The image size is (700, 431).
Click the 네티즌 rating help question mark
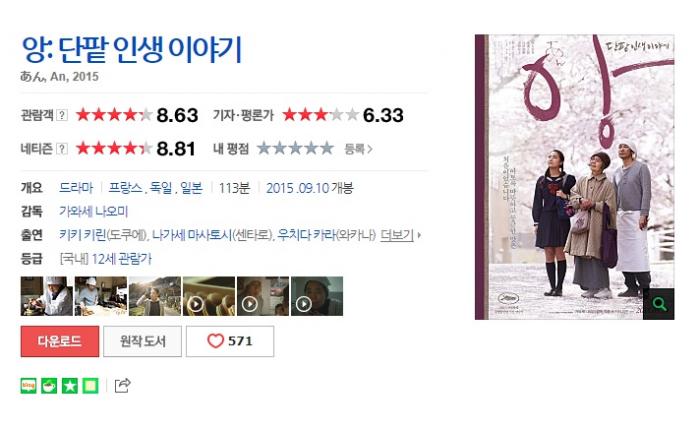coord(62,149)
